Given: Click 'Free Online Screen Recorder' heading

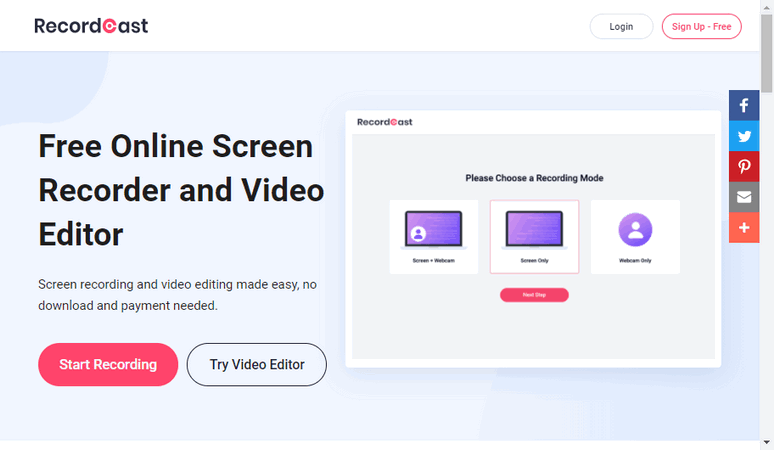Looking at the screenshot, I should click(181, 190).
